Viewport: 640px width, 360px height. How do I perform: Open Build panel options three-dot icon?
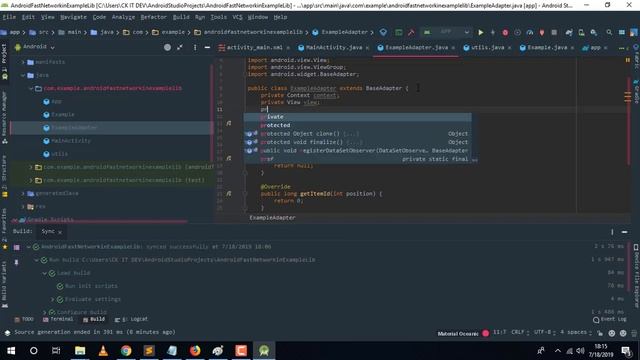click(x=612, y=232)
